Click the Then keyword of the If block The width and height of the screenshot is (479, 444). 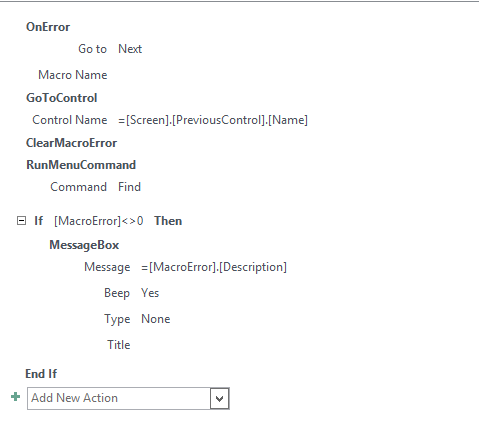point(168,221)
